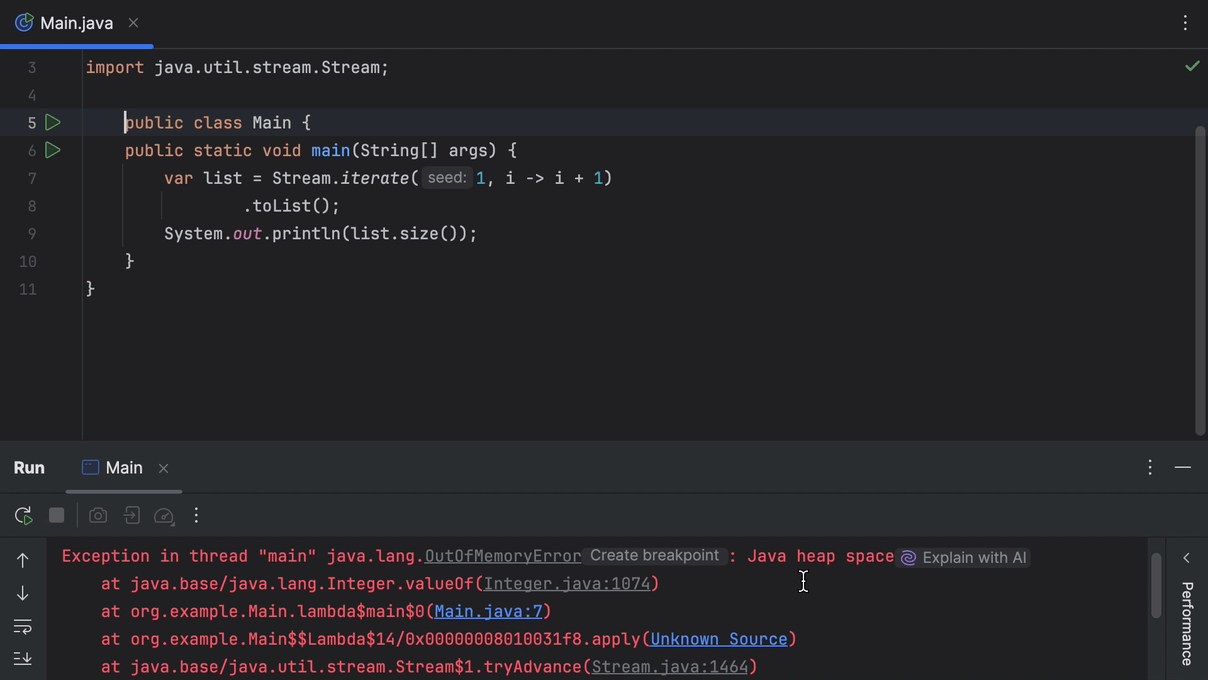Open the Run tool window options menu
1208x680 pixels.
(x=1149, y=467)
